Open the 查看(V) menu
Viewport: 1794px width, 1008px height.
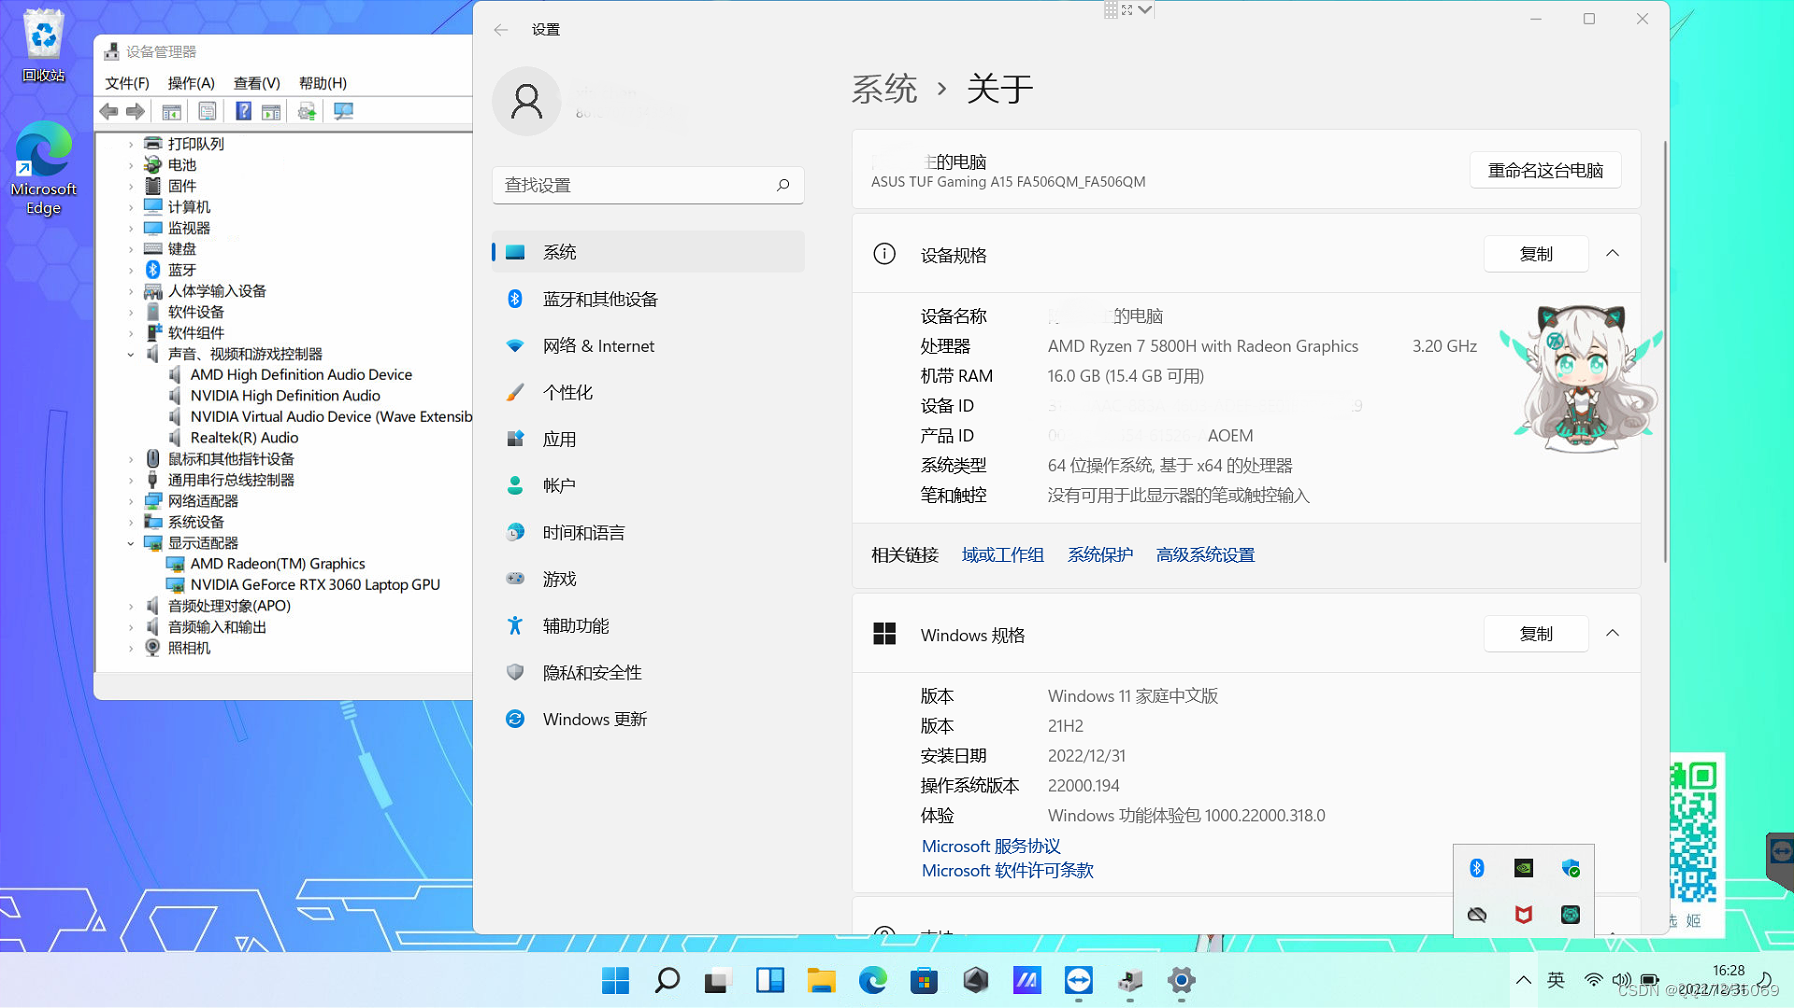(x=257, y=83)
